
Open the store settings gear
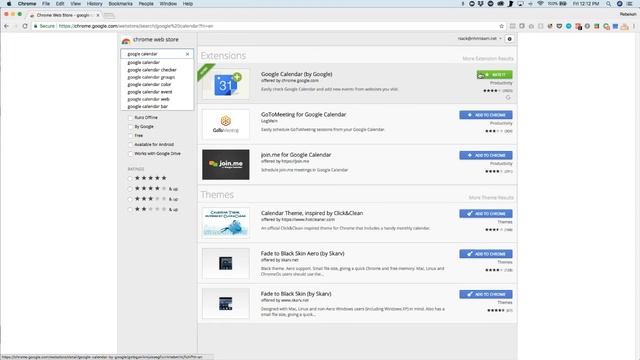(x=509, y=39)
